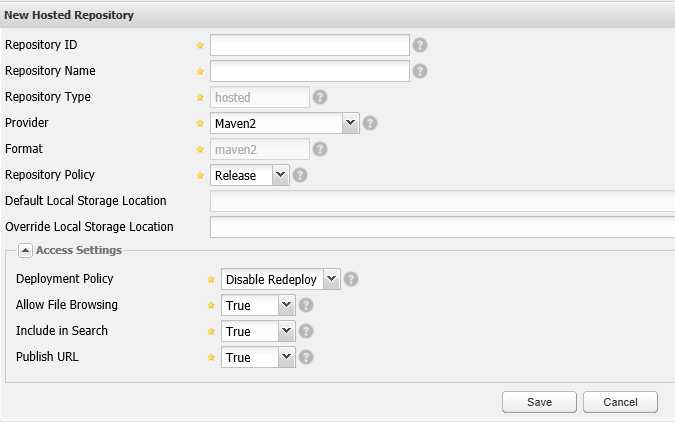The image size is (675, 422).
Task: Click help icon beside Repository Name field
Action: click(x=420, y=71)
